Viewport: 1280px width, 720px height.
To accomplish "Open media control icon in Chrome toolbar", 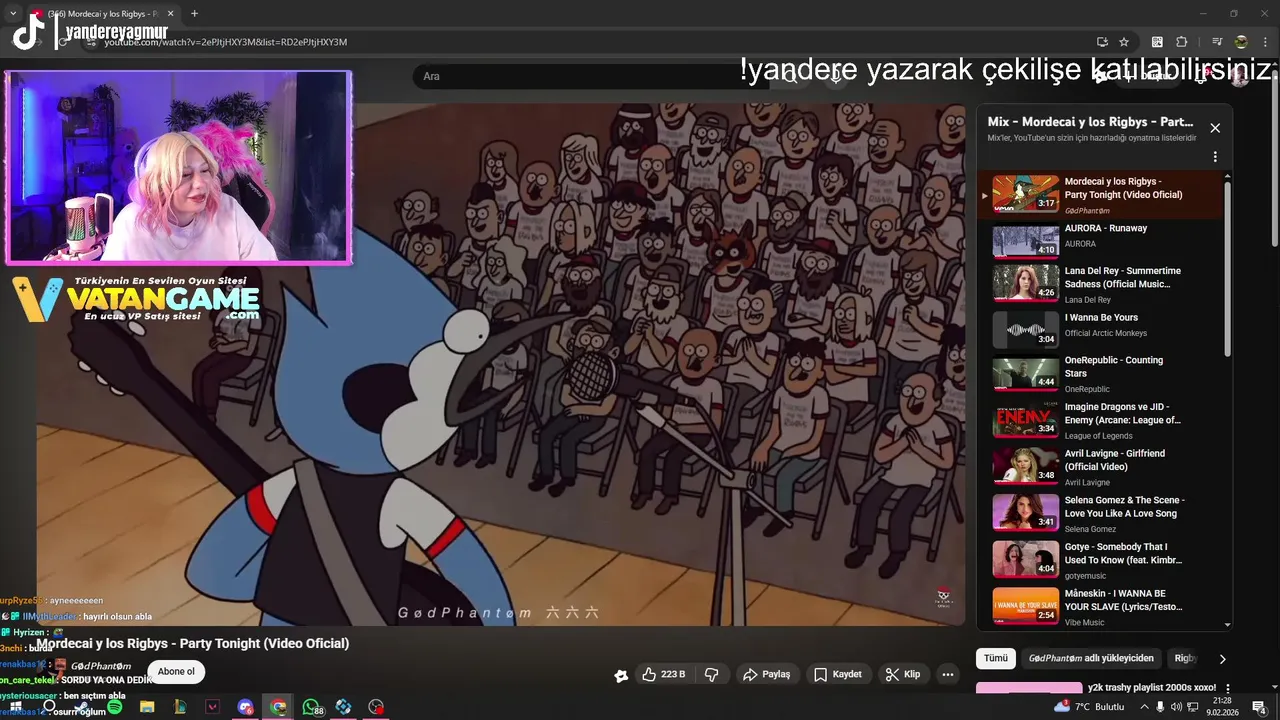I will (1217, 42).
